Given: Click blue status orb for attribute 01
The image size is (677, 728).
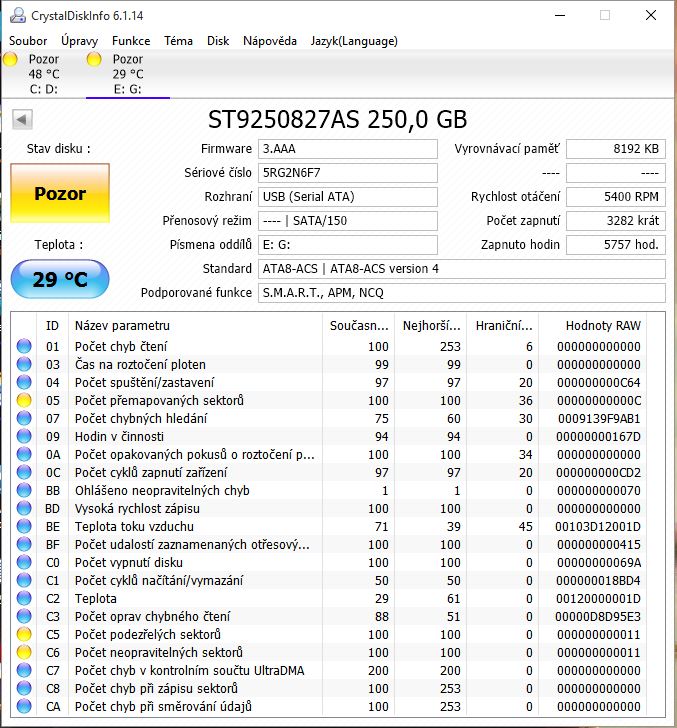Looking at the screenshot, I should [x=24, y=346].
